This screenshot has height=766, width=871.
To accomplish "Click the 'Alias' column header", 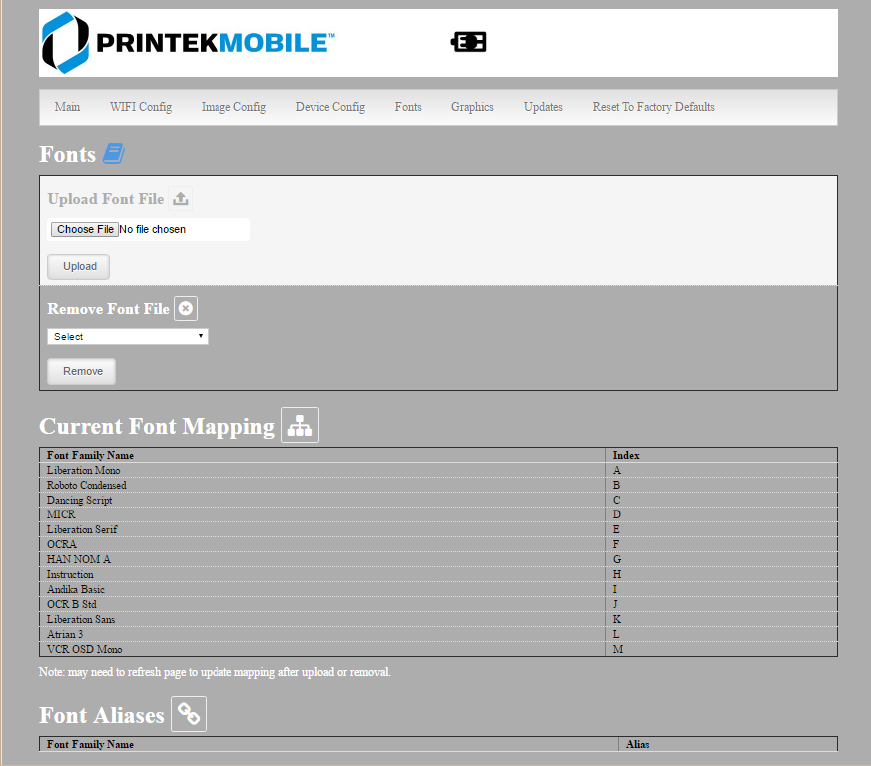I will pos(638,744).
